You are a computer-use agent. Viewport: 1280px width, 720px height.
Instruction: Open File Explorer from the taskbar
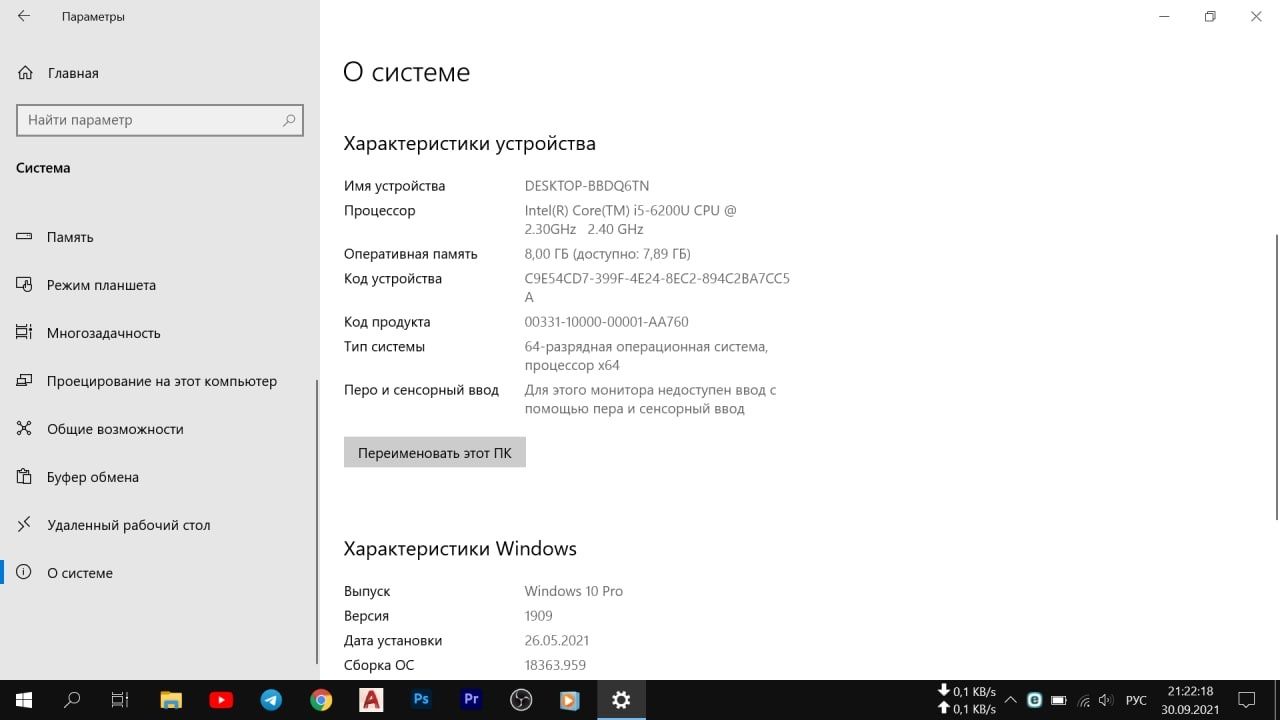pos(171,700)
